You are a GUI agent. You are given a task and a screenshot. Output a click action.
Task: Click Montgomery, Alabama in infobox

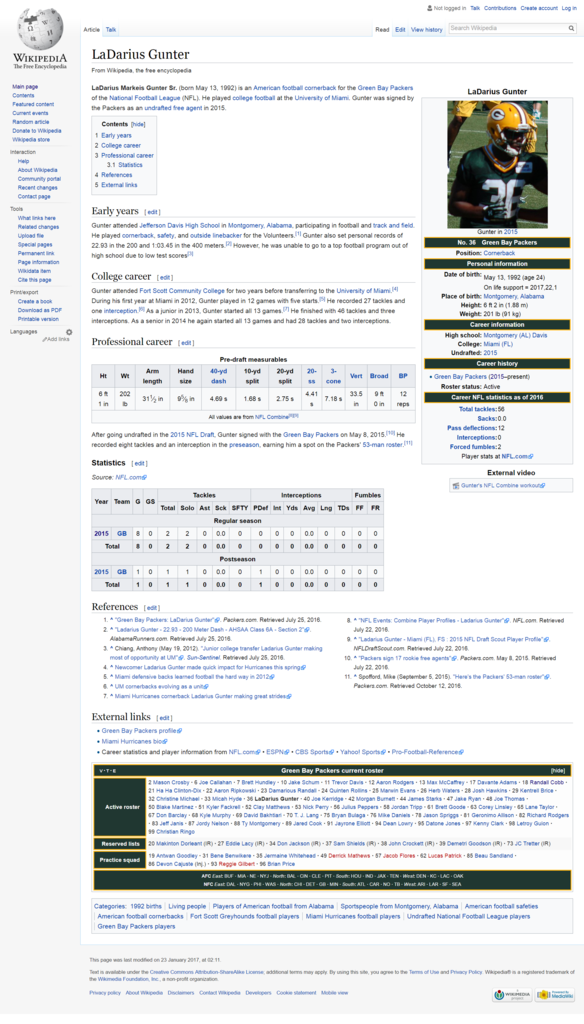tap(513, 296)
